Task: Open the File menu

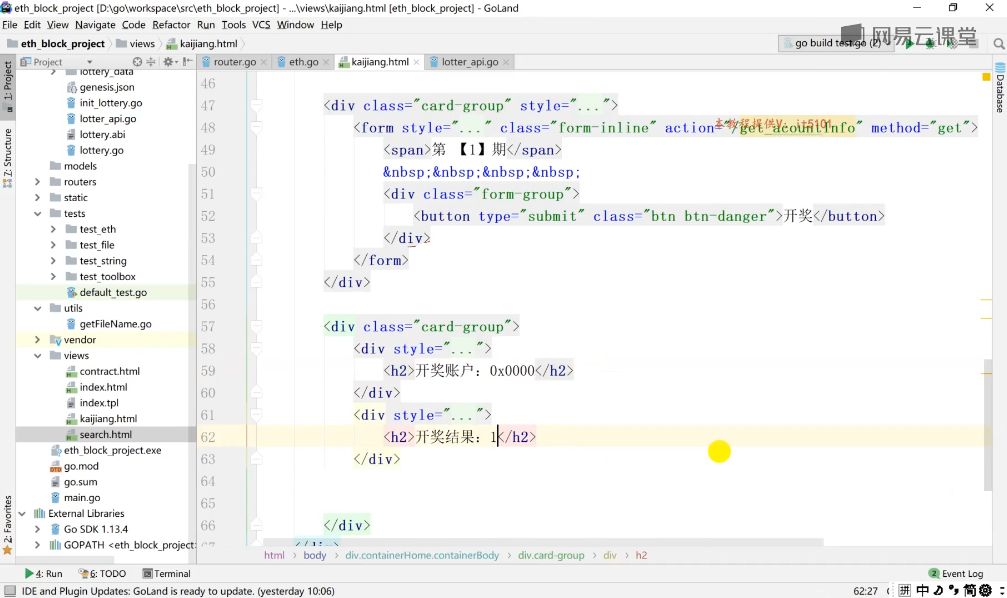Action: click(10, 24)
